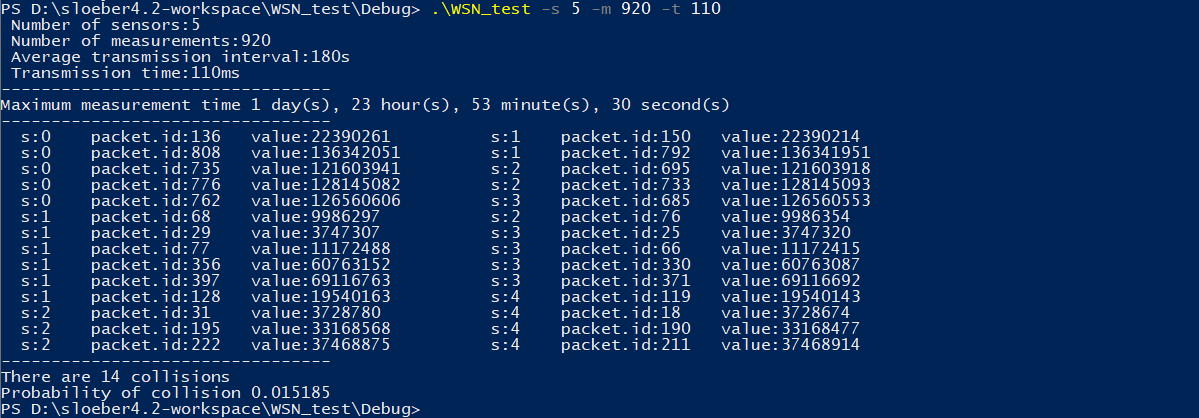Screen dimensions: 1199x418
Task: Click the "There are 14 collisions" line
Action: tap(115, 377)
